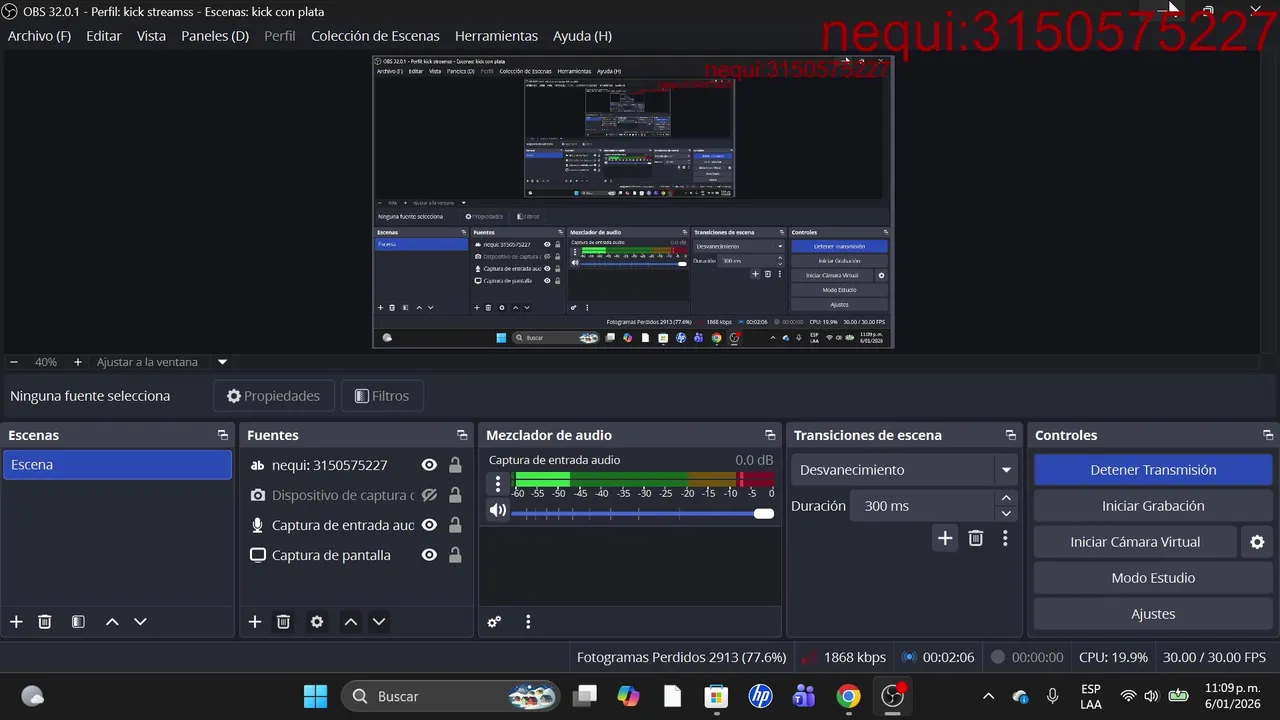Open scene filters icon in Escenas panel
This screenshot has width=1280, height=720.
[78, 622]
